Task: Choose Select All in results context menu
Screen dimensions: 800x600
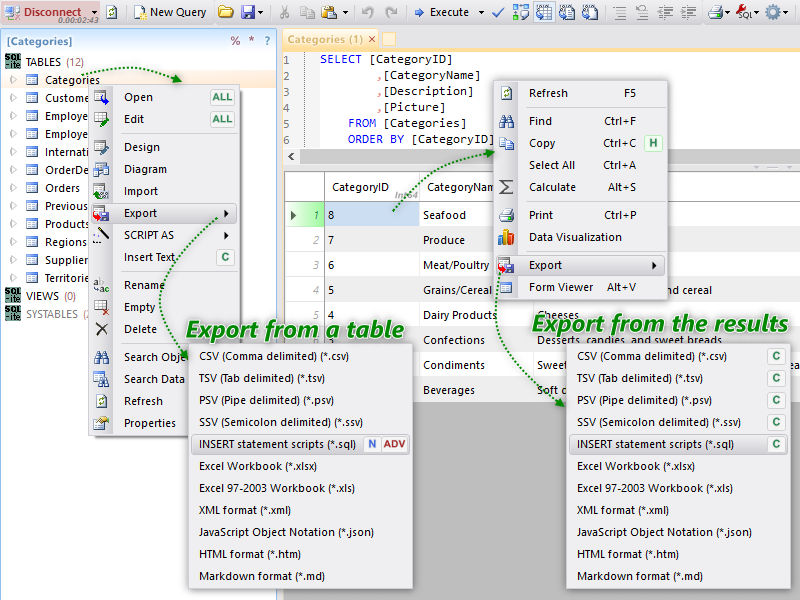Action: pos(581,165)
